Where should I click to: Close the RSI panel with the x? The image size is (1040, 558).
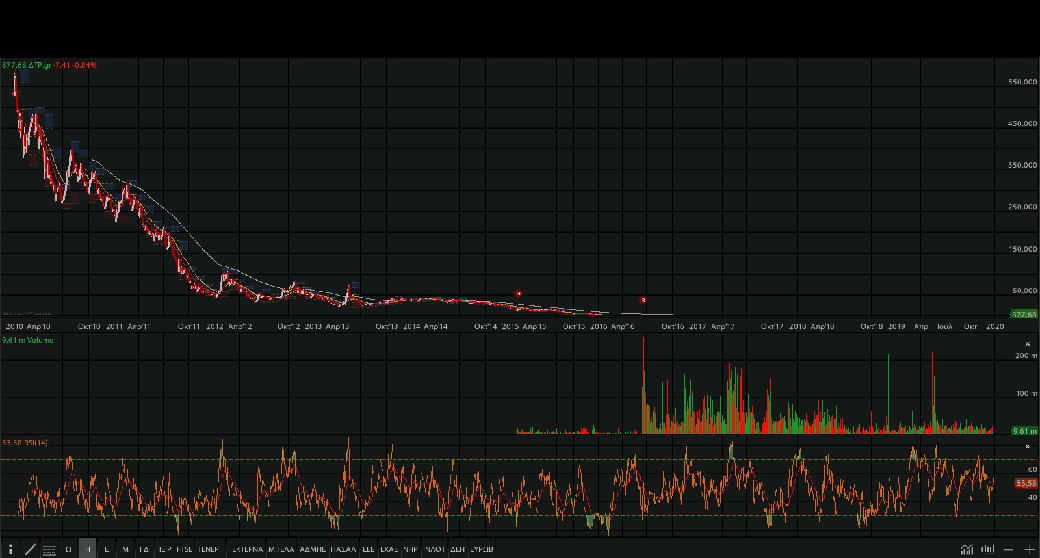(x=1027, y=446)
